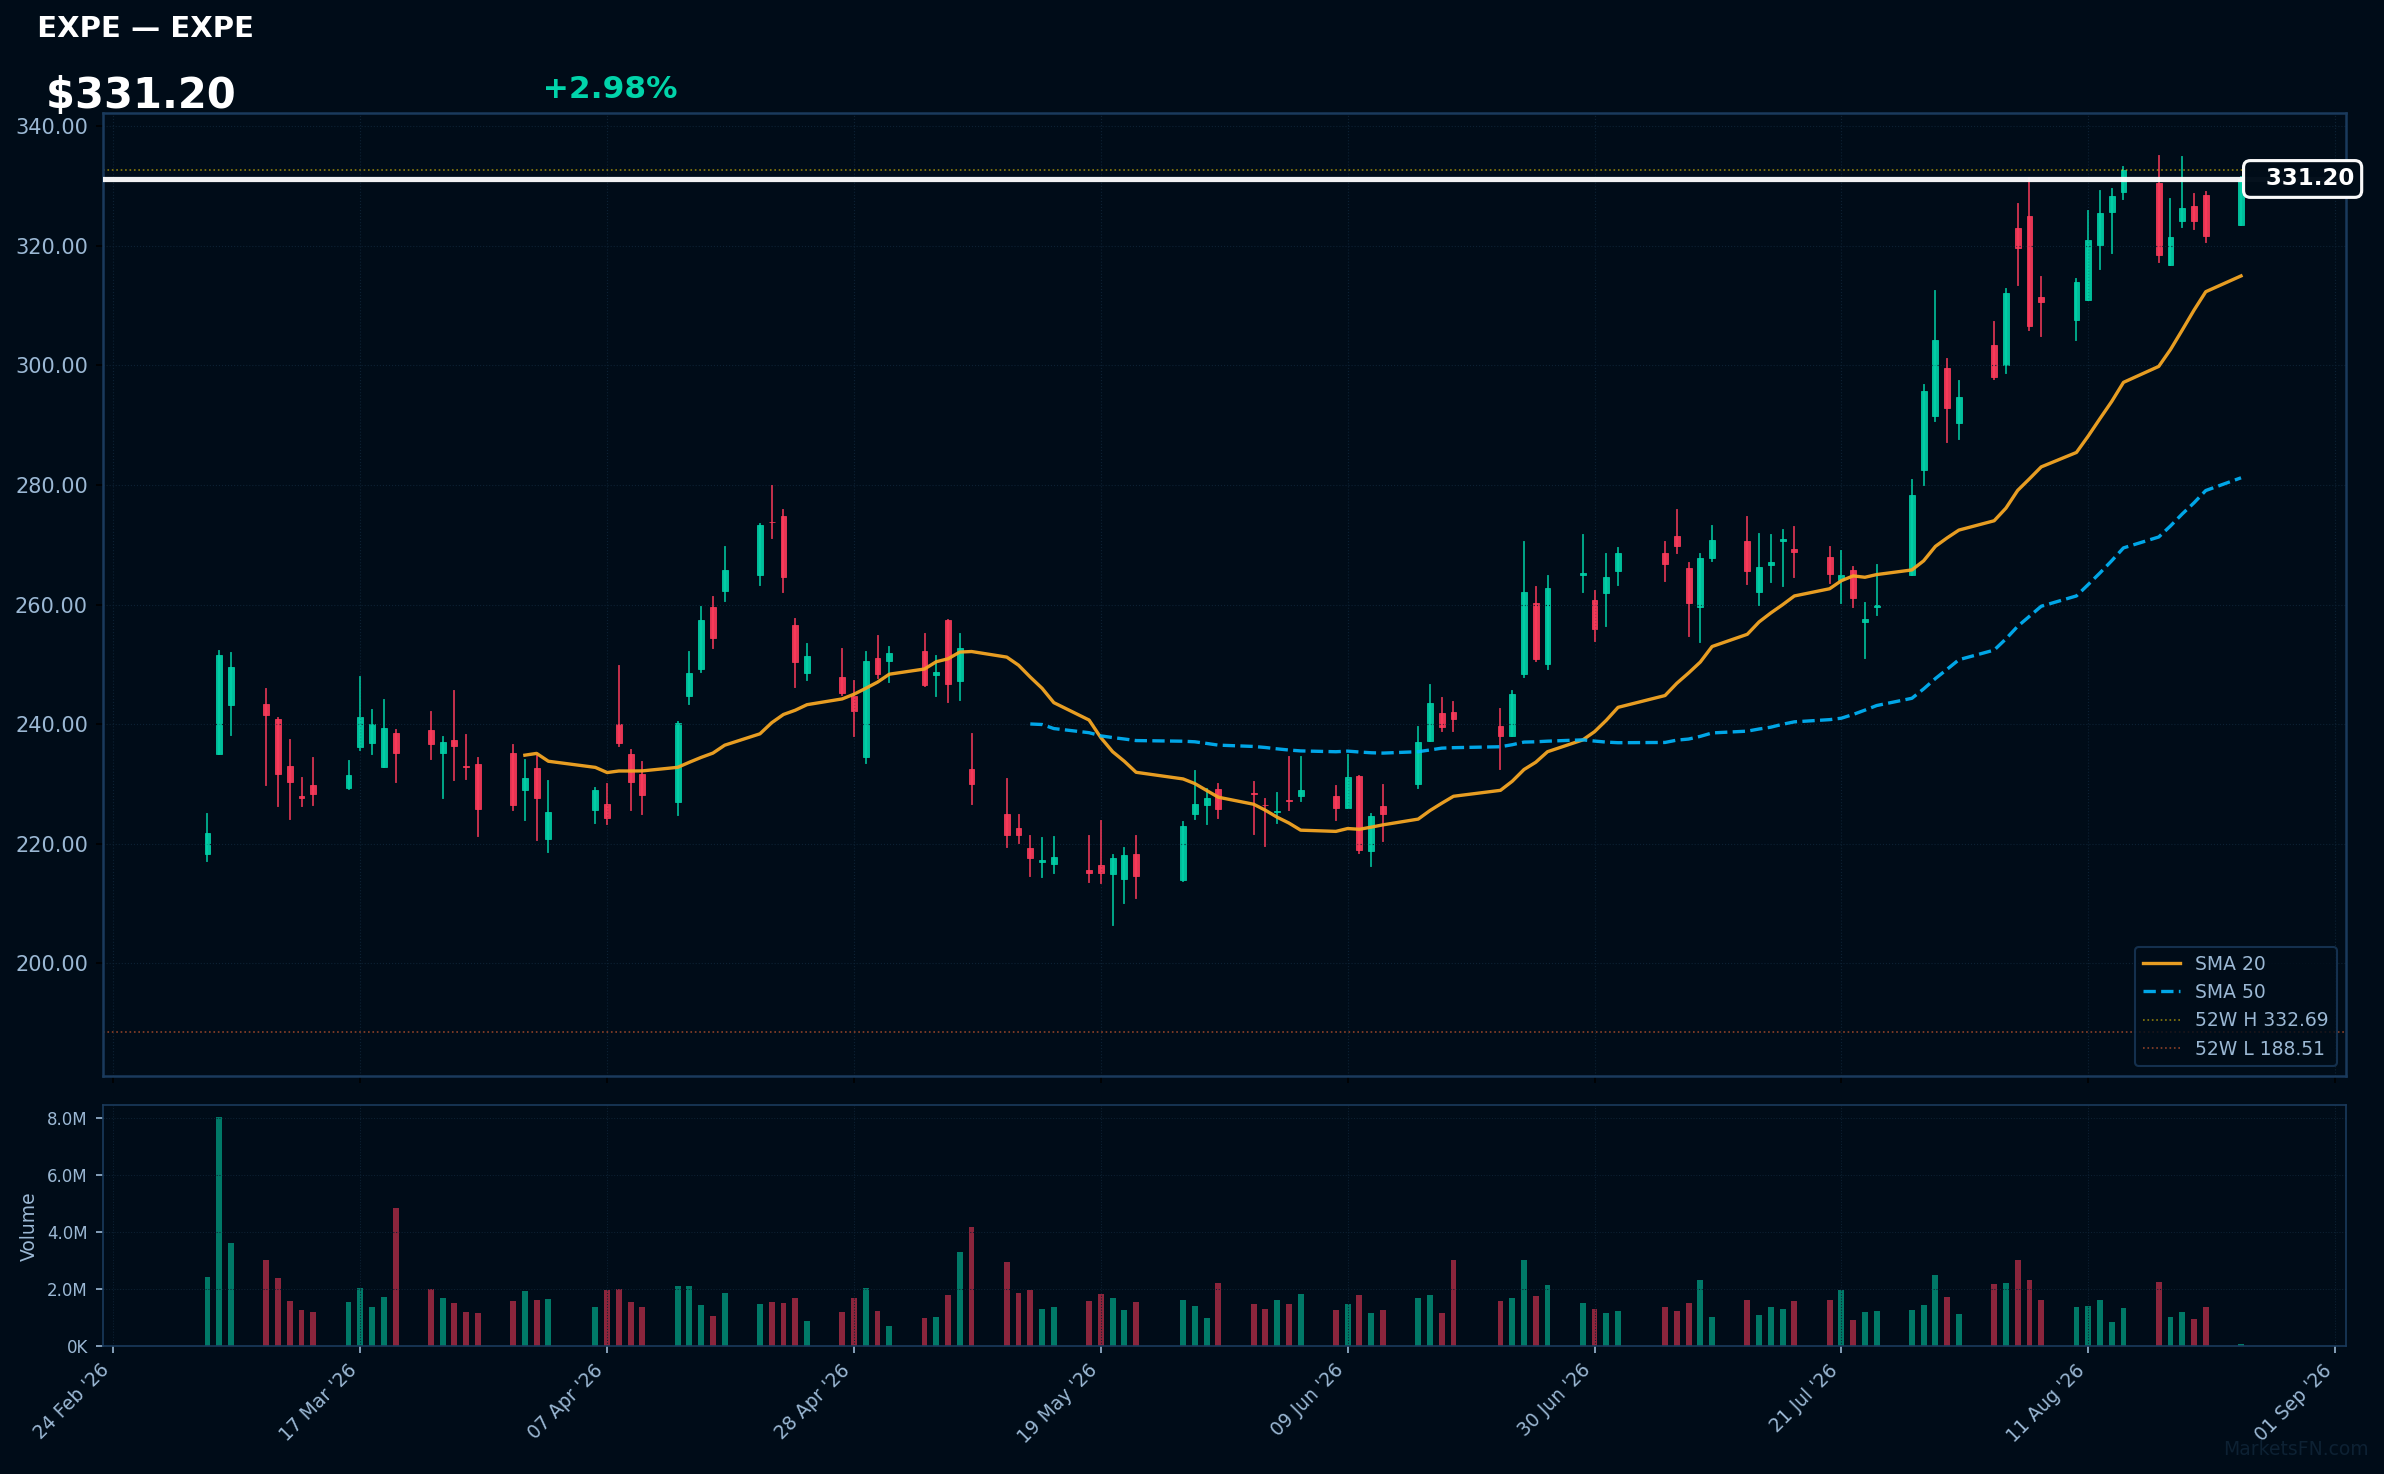Click the white current price horizontal line

[1172, 179]
